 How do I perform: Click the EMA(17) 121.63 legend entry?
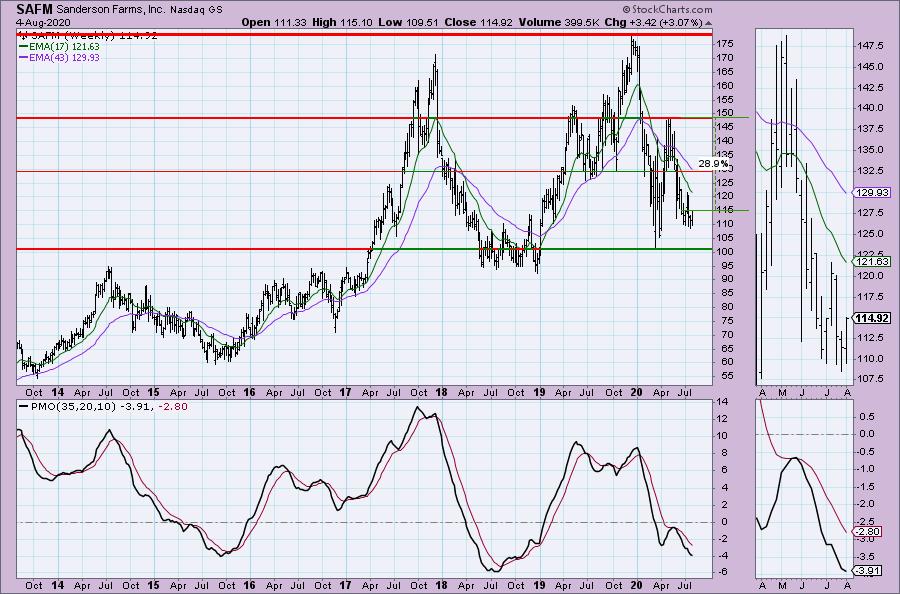[x=59, y=46]
